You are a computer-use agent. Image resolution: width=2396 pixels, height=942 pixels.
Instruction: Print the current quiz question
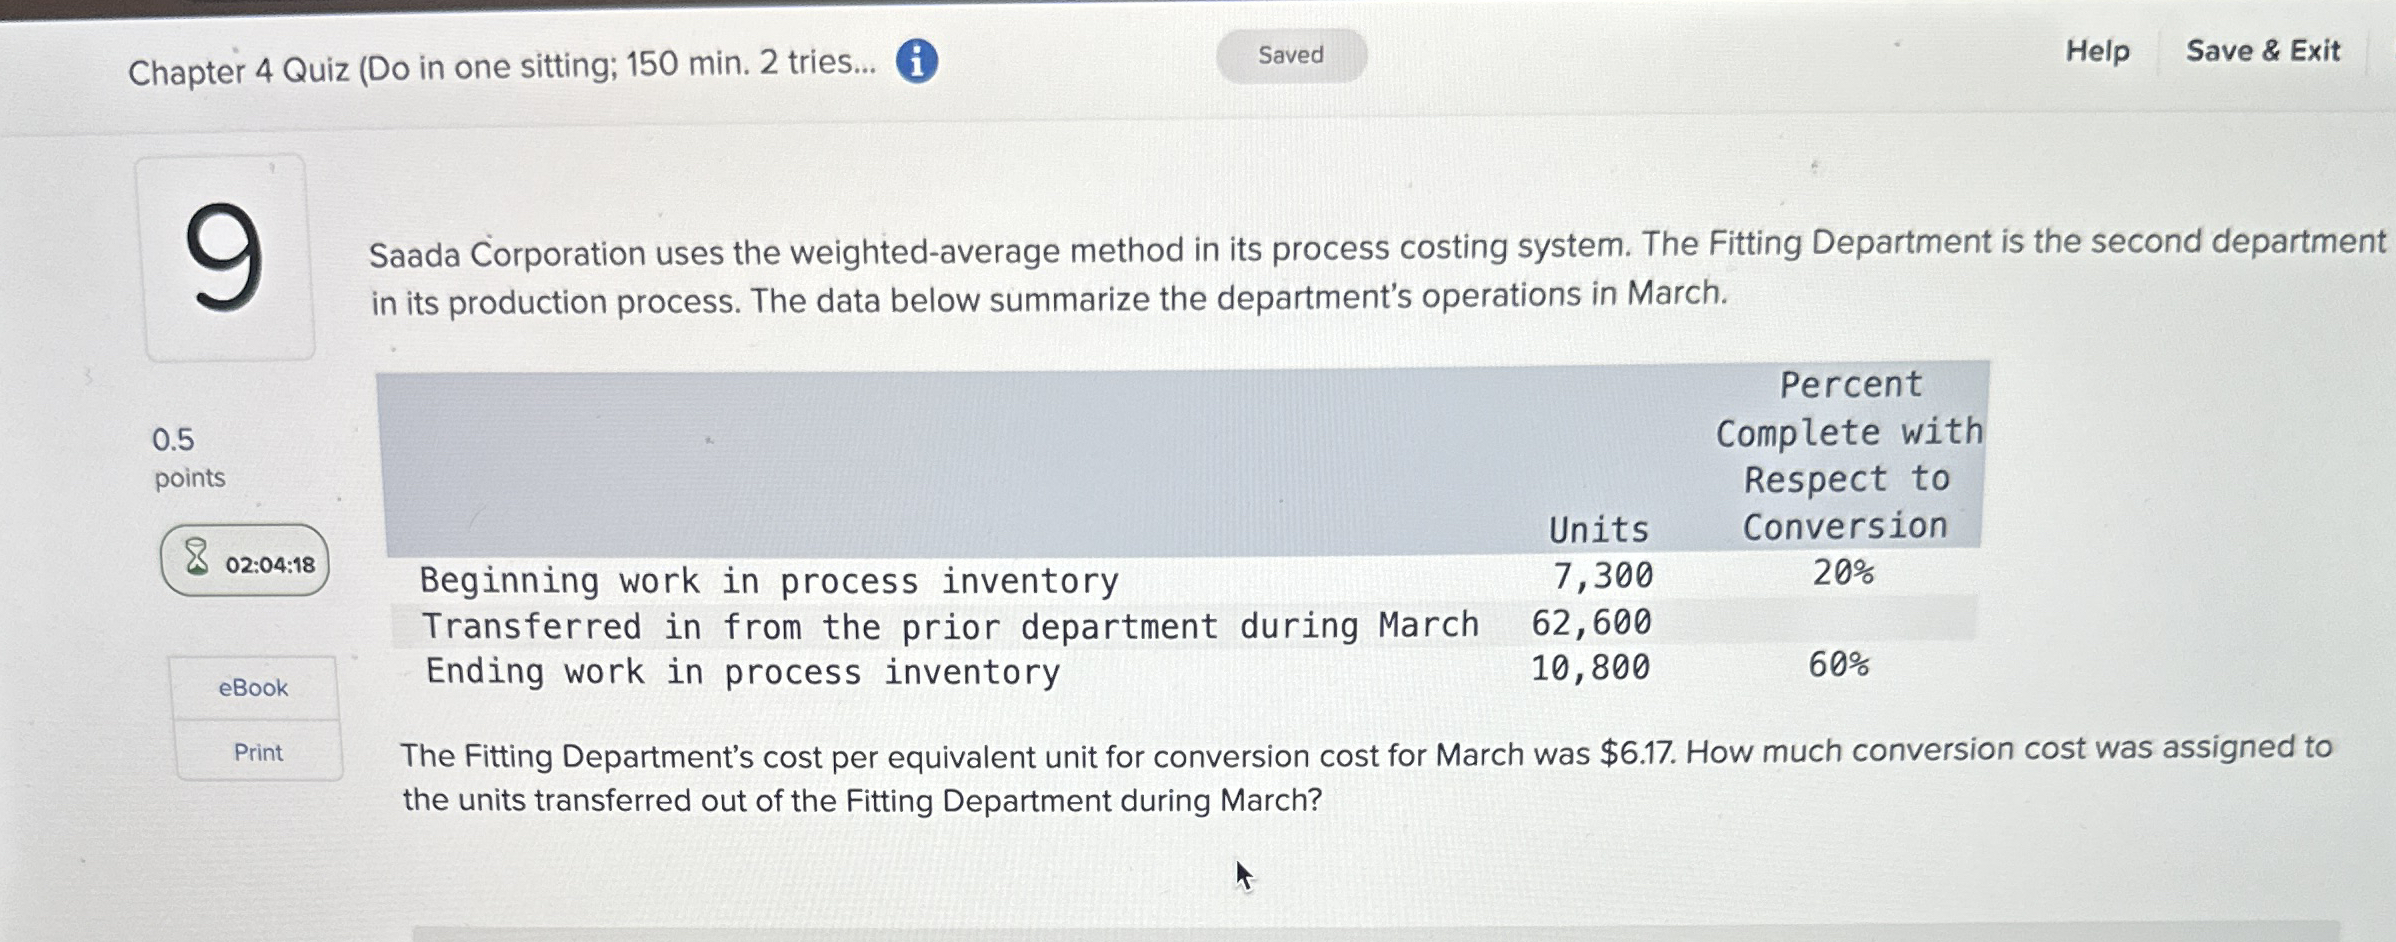pyautogui.click(x=255, y=751)
